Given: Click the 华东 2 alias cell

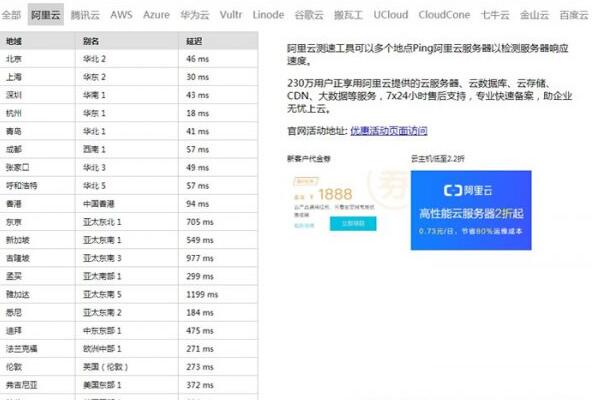Looking at the screenshot, I should coord(127,77).
